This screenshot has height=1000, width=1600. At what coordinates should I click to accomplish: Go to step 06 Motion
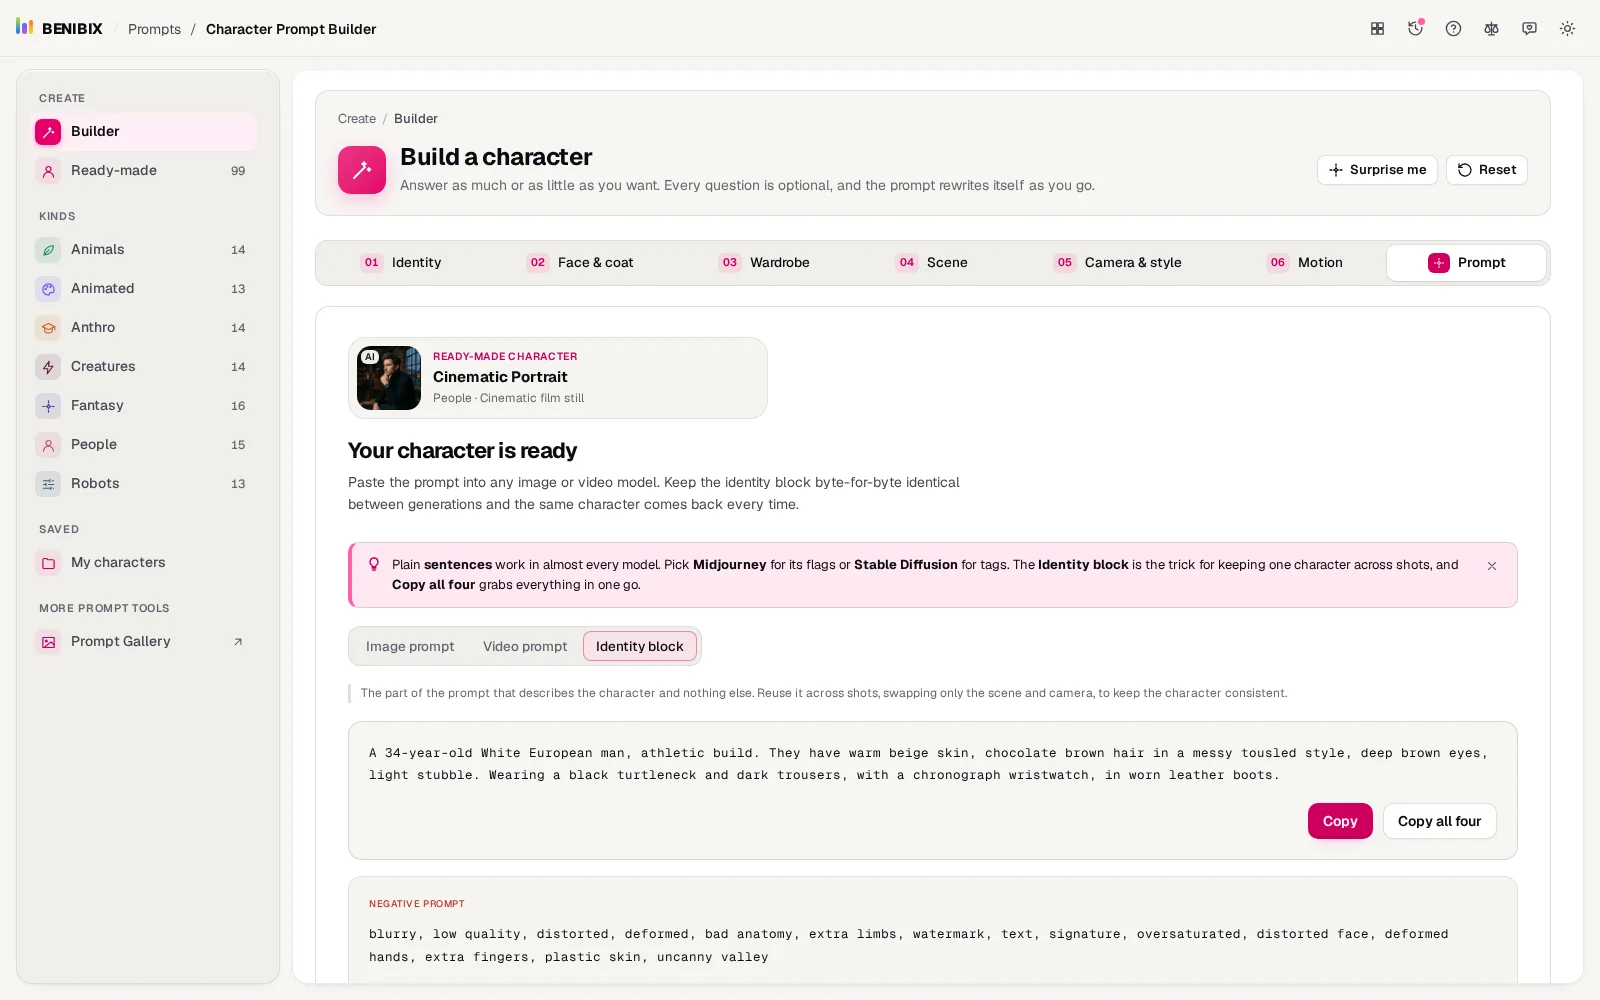point(1304,263)
